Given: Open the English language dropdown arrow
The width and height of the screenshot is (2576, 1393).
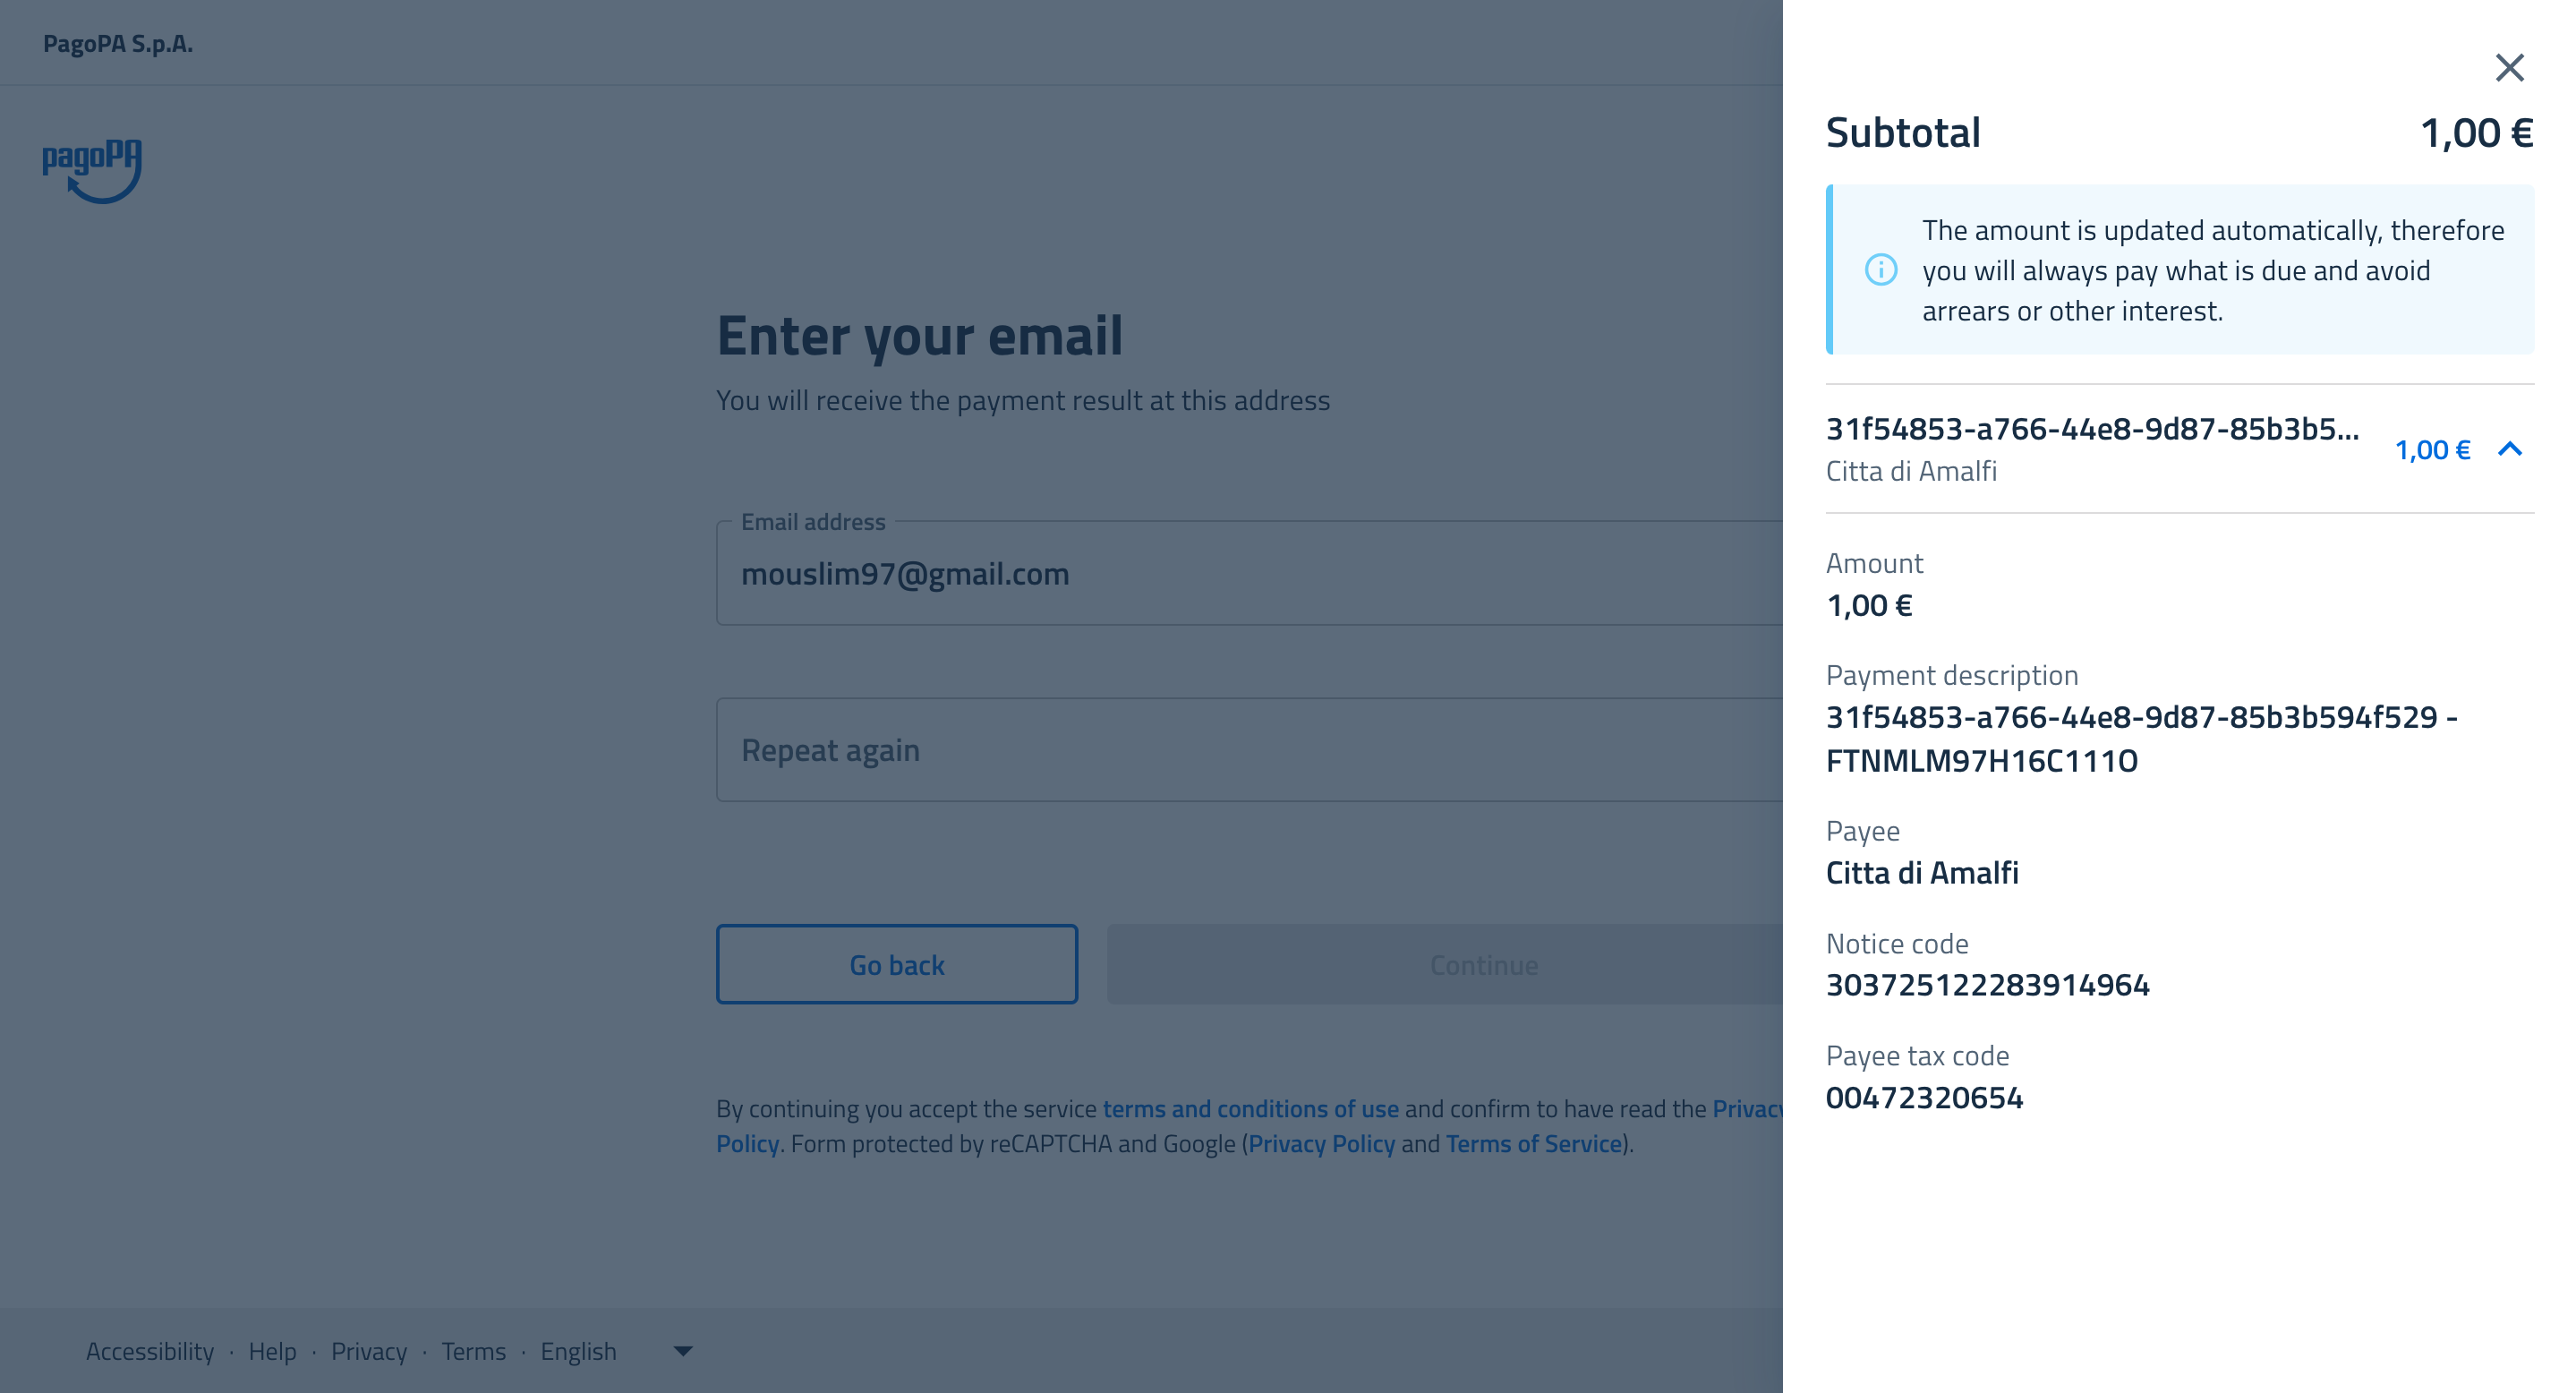Looking at the screenshot, I should coord(683,1351).
